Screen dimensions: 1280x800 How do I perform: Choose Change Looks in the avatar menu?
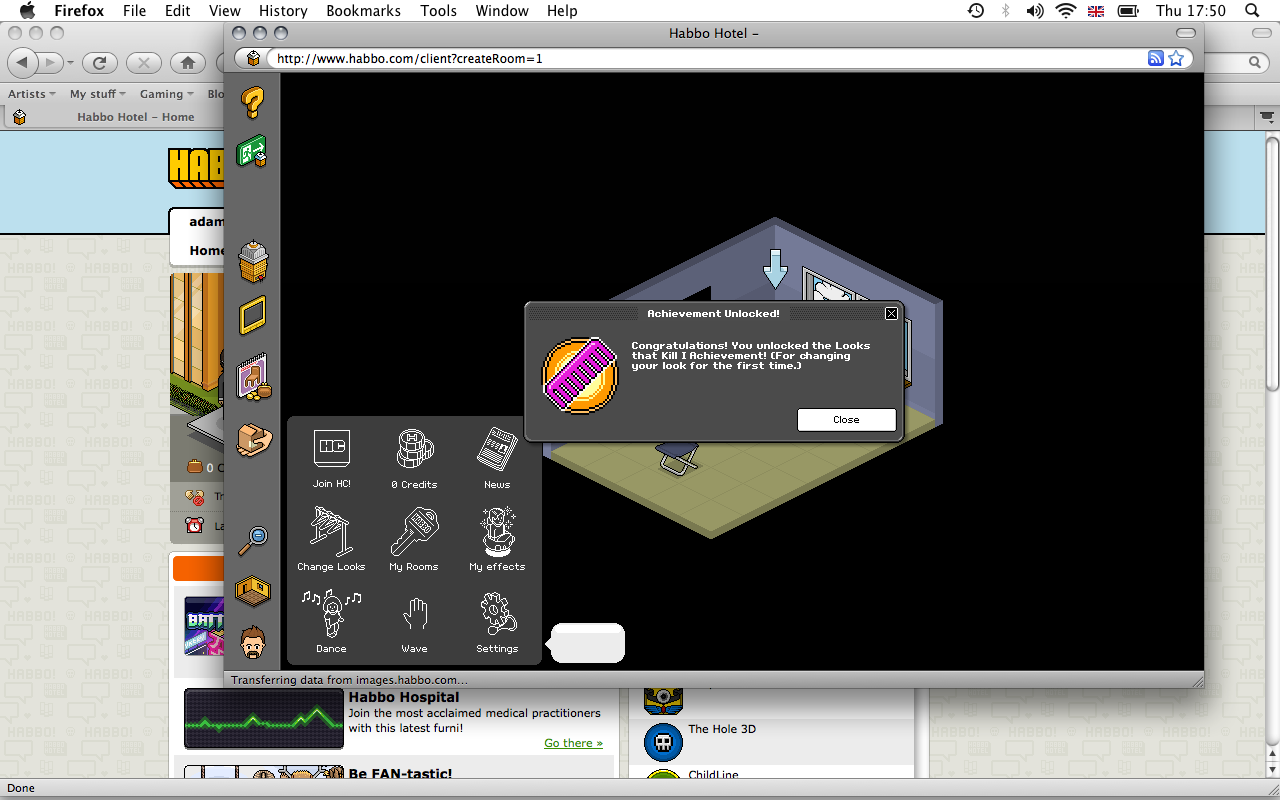pyautogui.click(x=331, y=540)
